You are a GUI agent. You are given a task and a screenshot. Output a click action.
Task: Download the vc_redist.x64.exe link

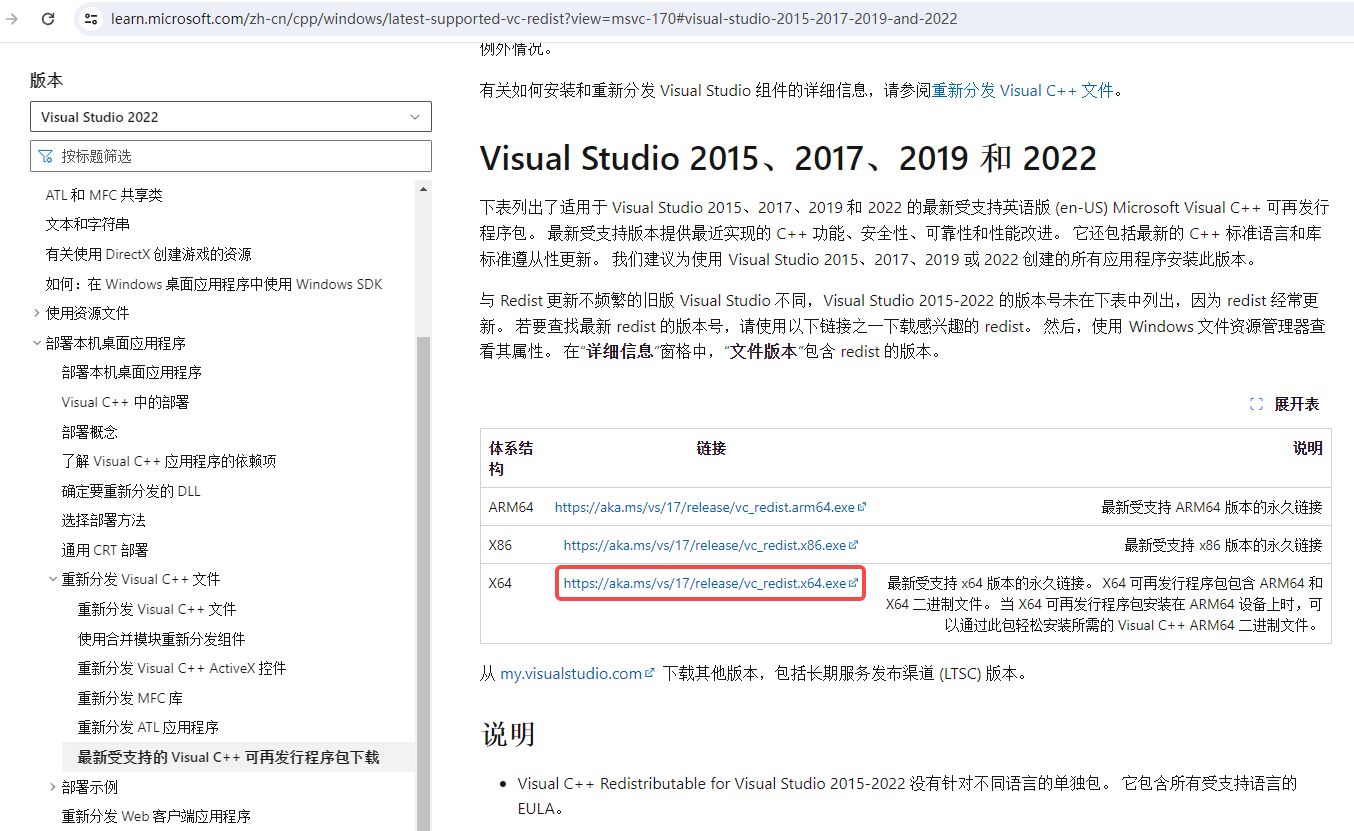pos(705,583)
